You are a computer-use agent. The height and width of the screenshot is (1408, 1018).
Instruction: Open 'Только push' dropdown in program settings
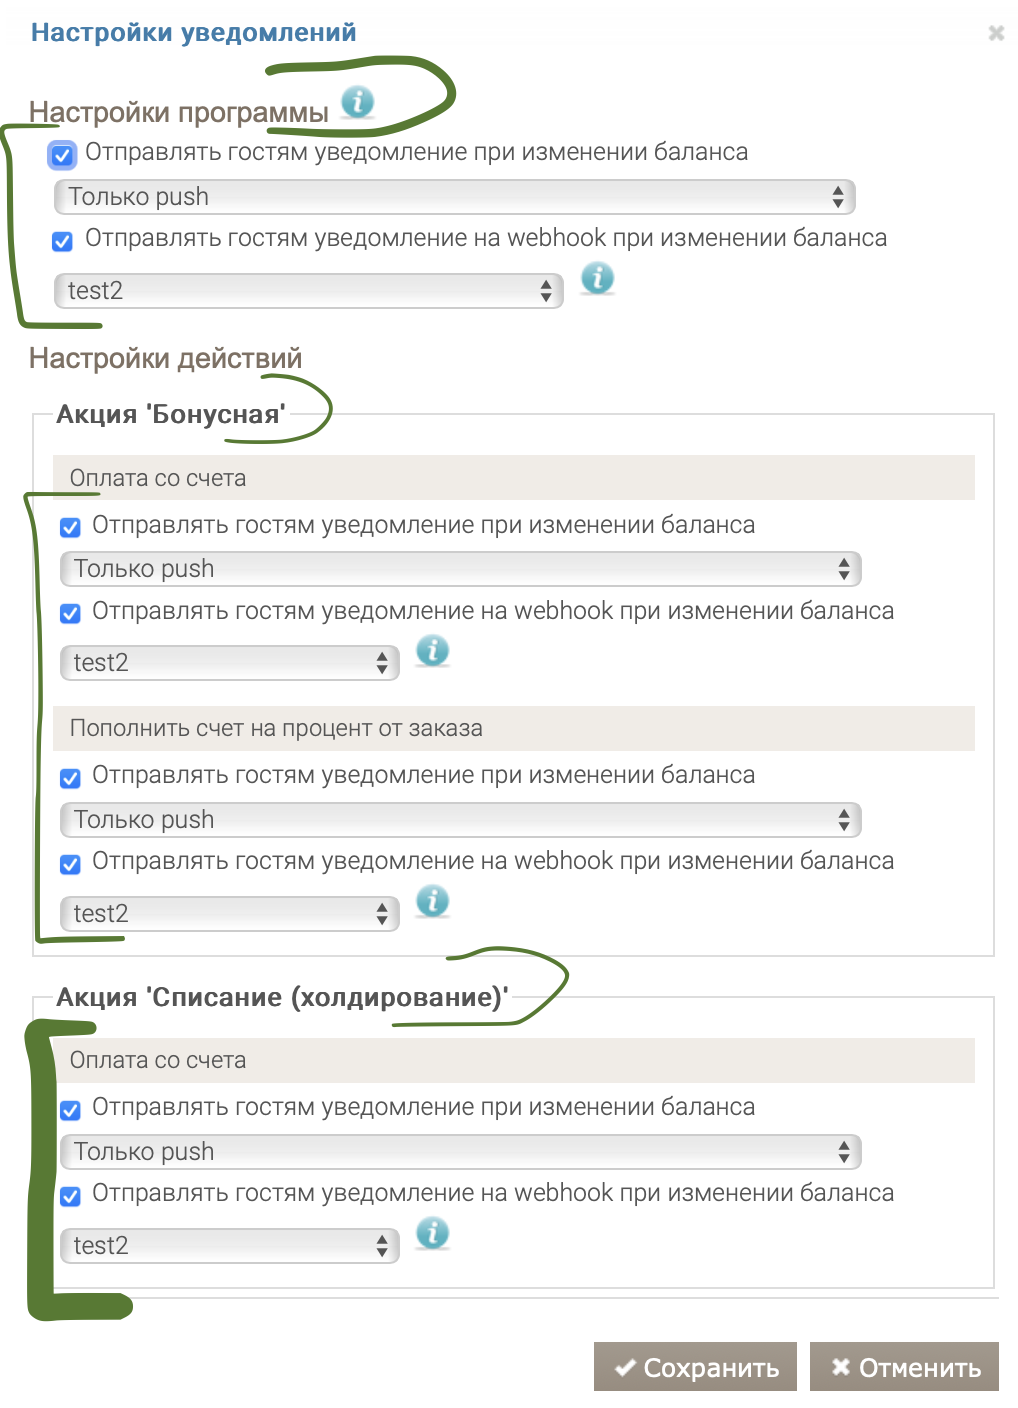(x=455, y=197)
